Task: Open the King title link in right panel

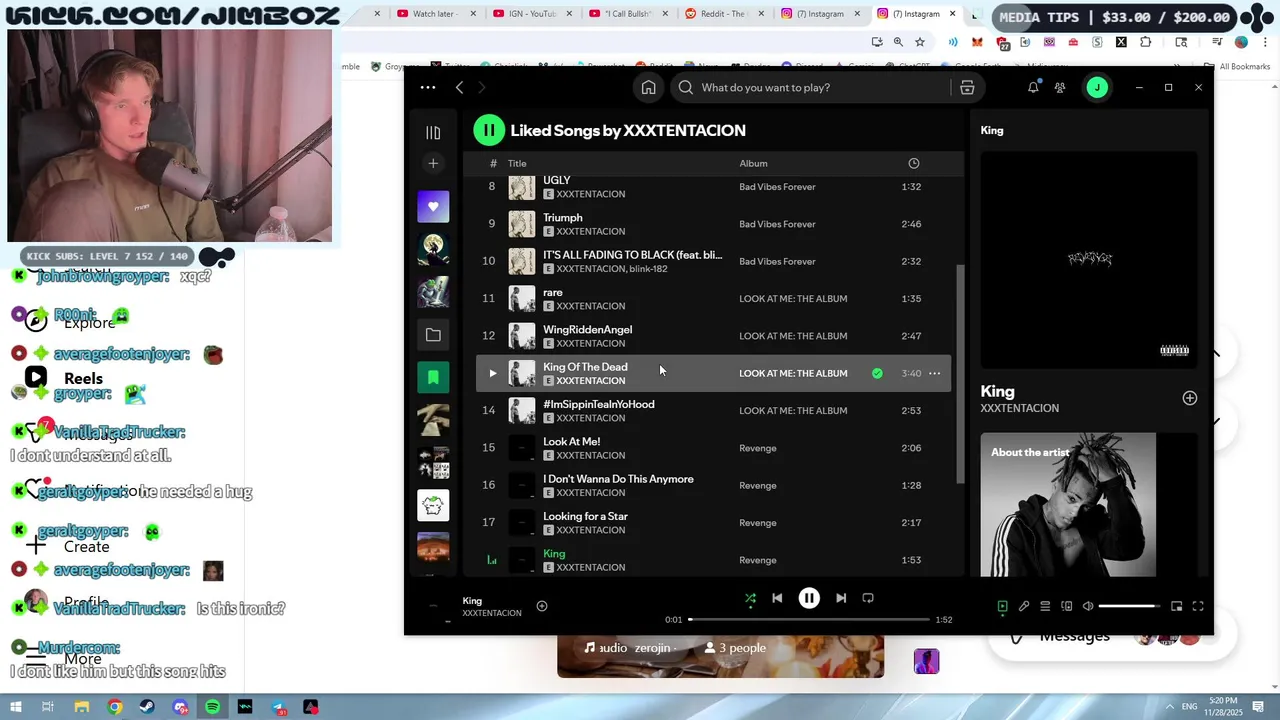Action: point(997,391)
